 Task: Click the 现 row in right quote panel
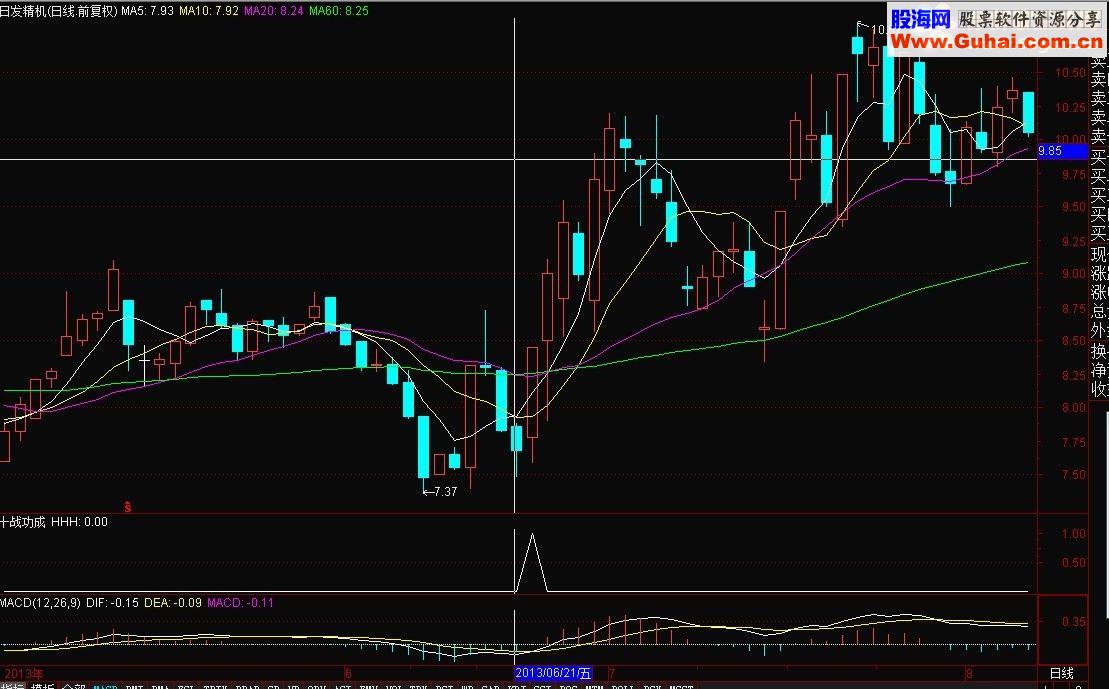click(1099, 254)
